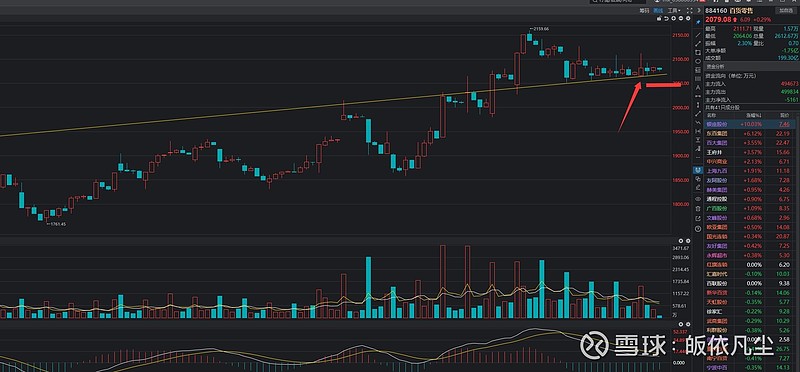800x372 pixels.
Task: Click the magnet snap tool icon
Action: (x=698, y=170)
